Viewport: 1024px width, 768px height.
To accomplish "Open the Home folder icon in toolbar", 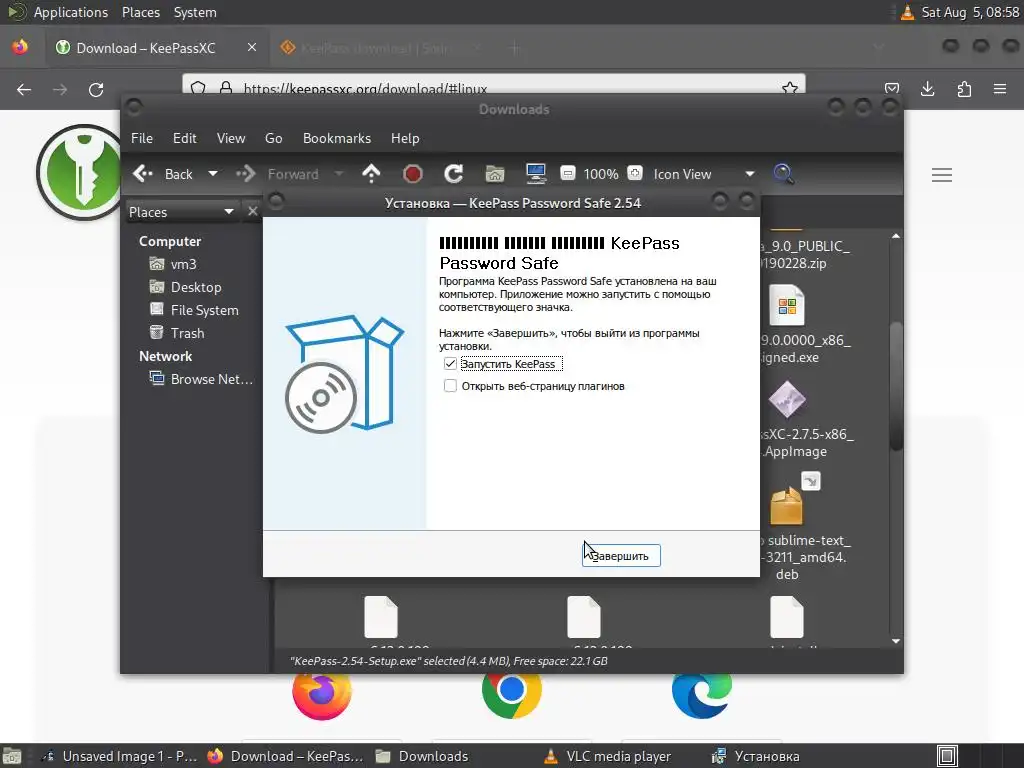I will coord(495,174).
